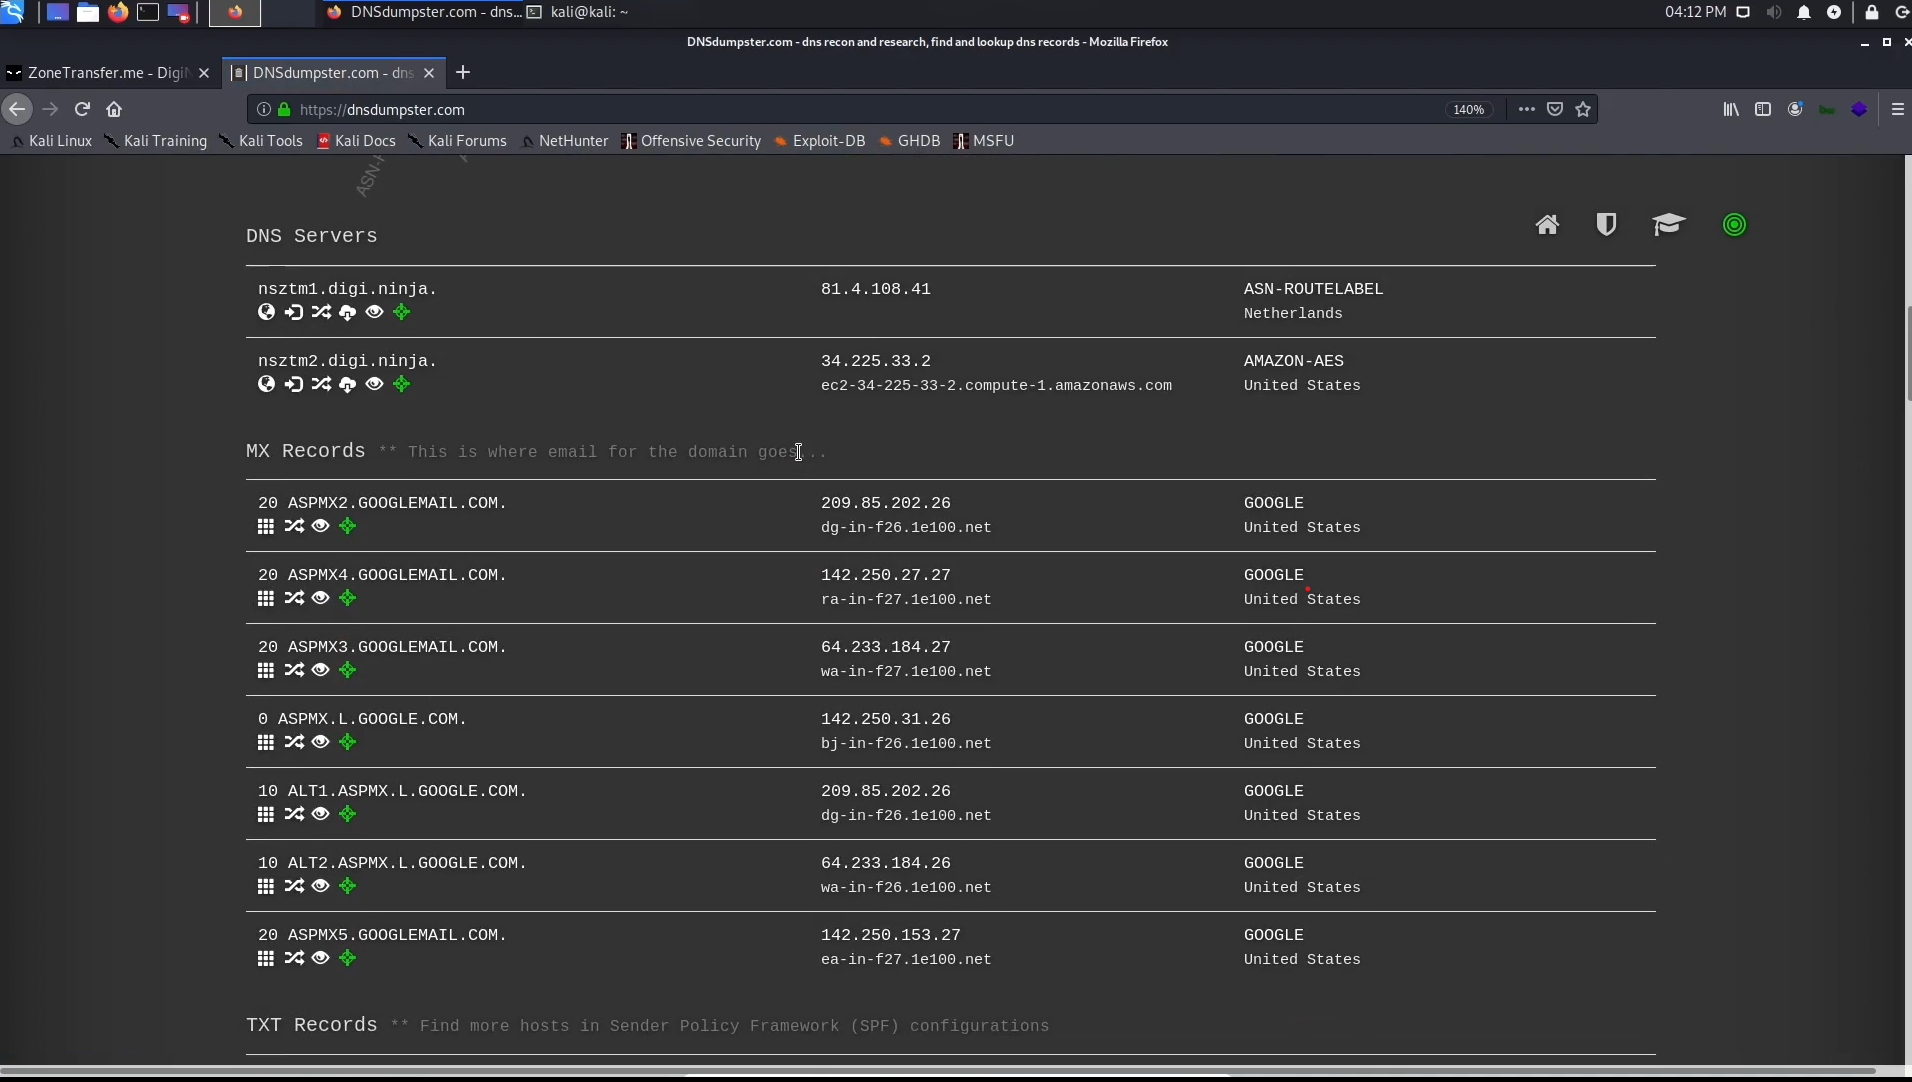Click the globe icon under nsztm1.digi.ninja

pyautogui.click(x=266, y=312)
